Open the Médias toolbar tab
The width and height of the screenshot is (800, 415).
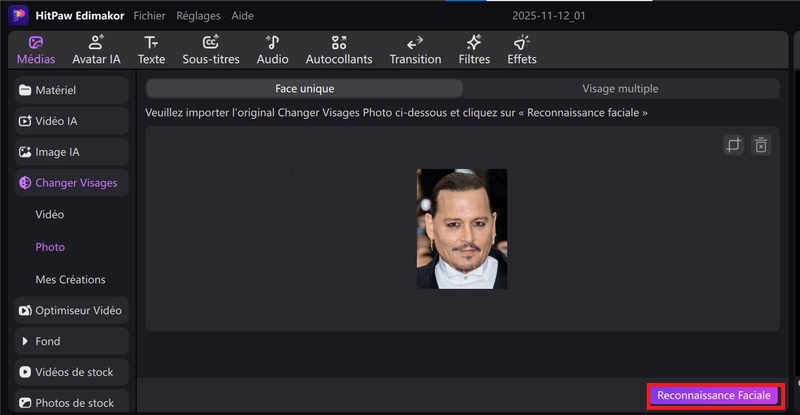pyautogui.click(x=36, y=50)
